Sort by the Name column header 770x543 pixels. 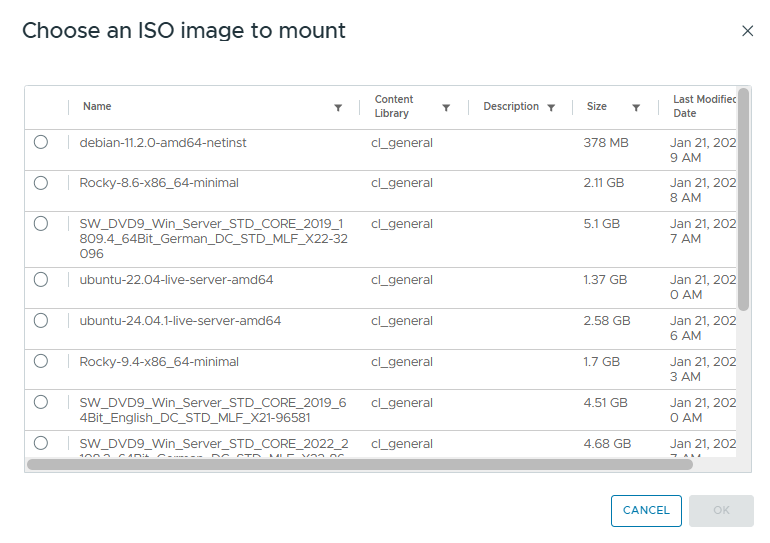coord(97,106)
